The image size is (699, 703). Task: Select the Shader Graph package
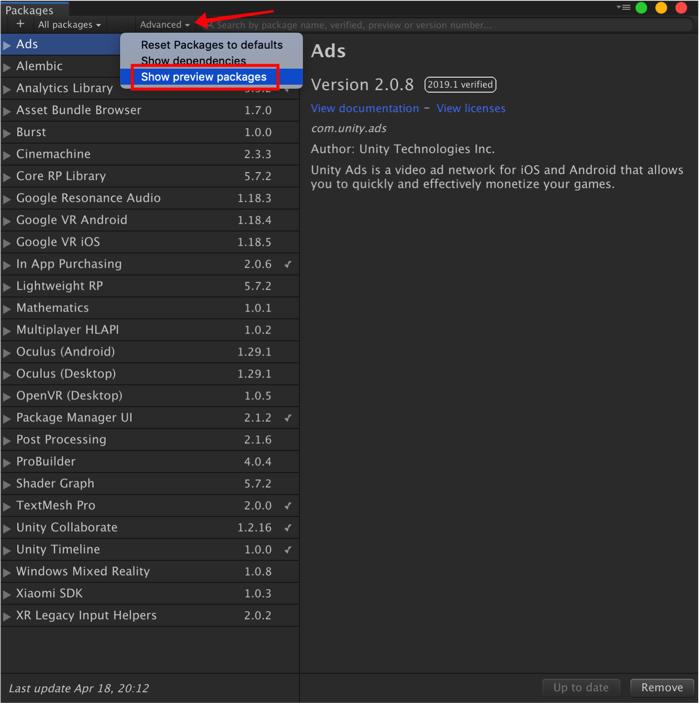150,484
